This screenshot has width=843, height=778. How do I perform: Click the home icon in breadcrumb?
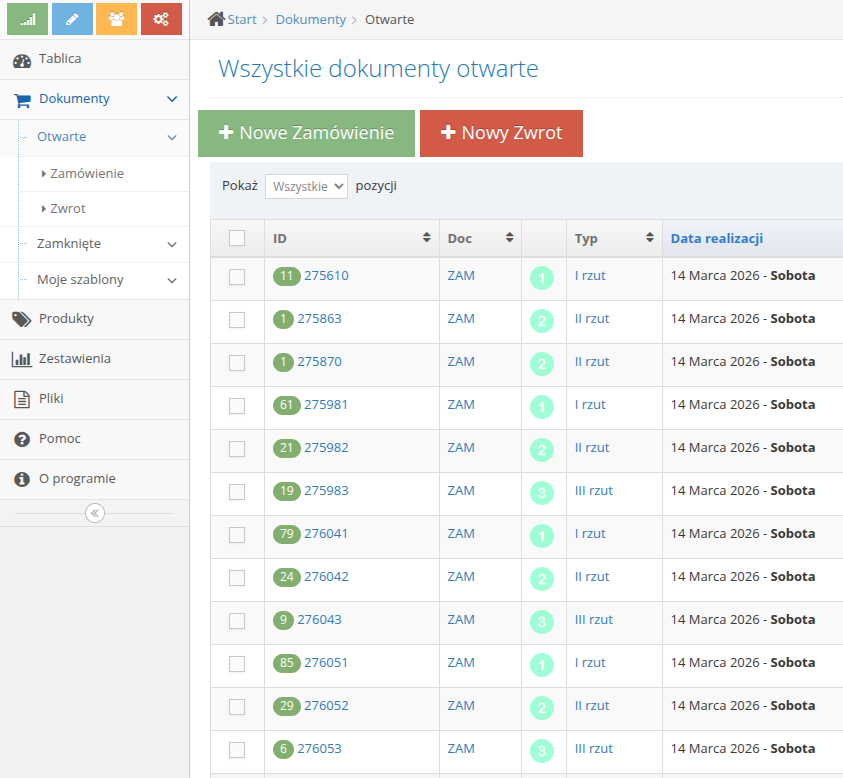pyautogui.click(x=215, y=19)
